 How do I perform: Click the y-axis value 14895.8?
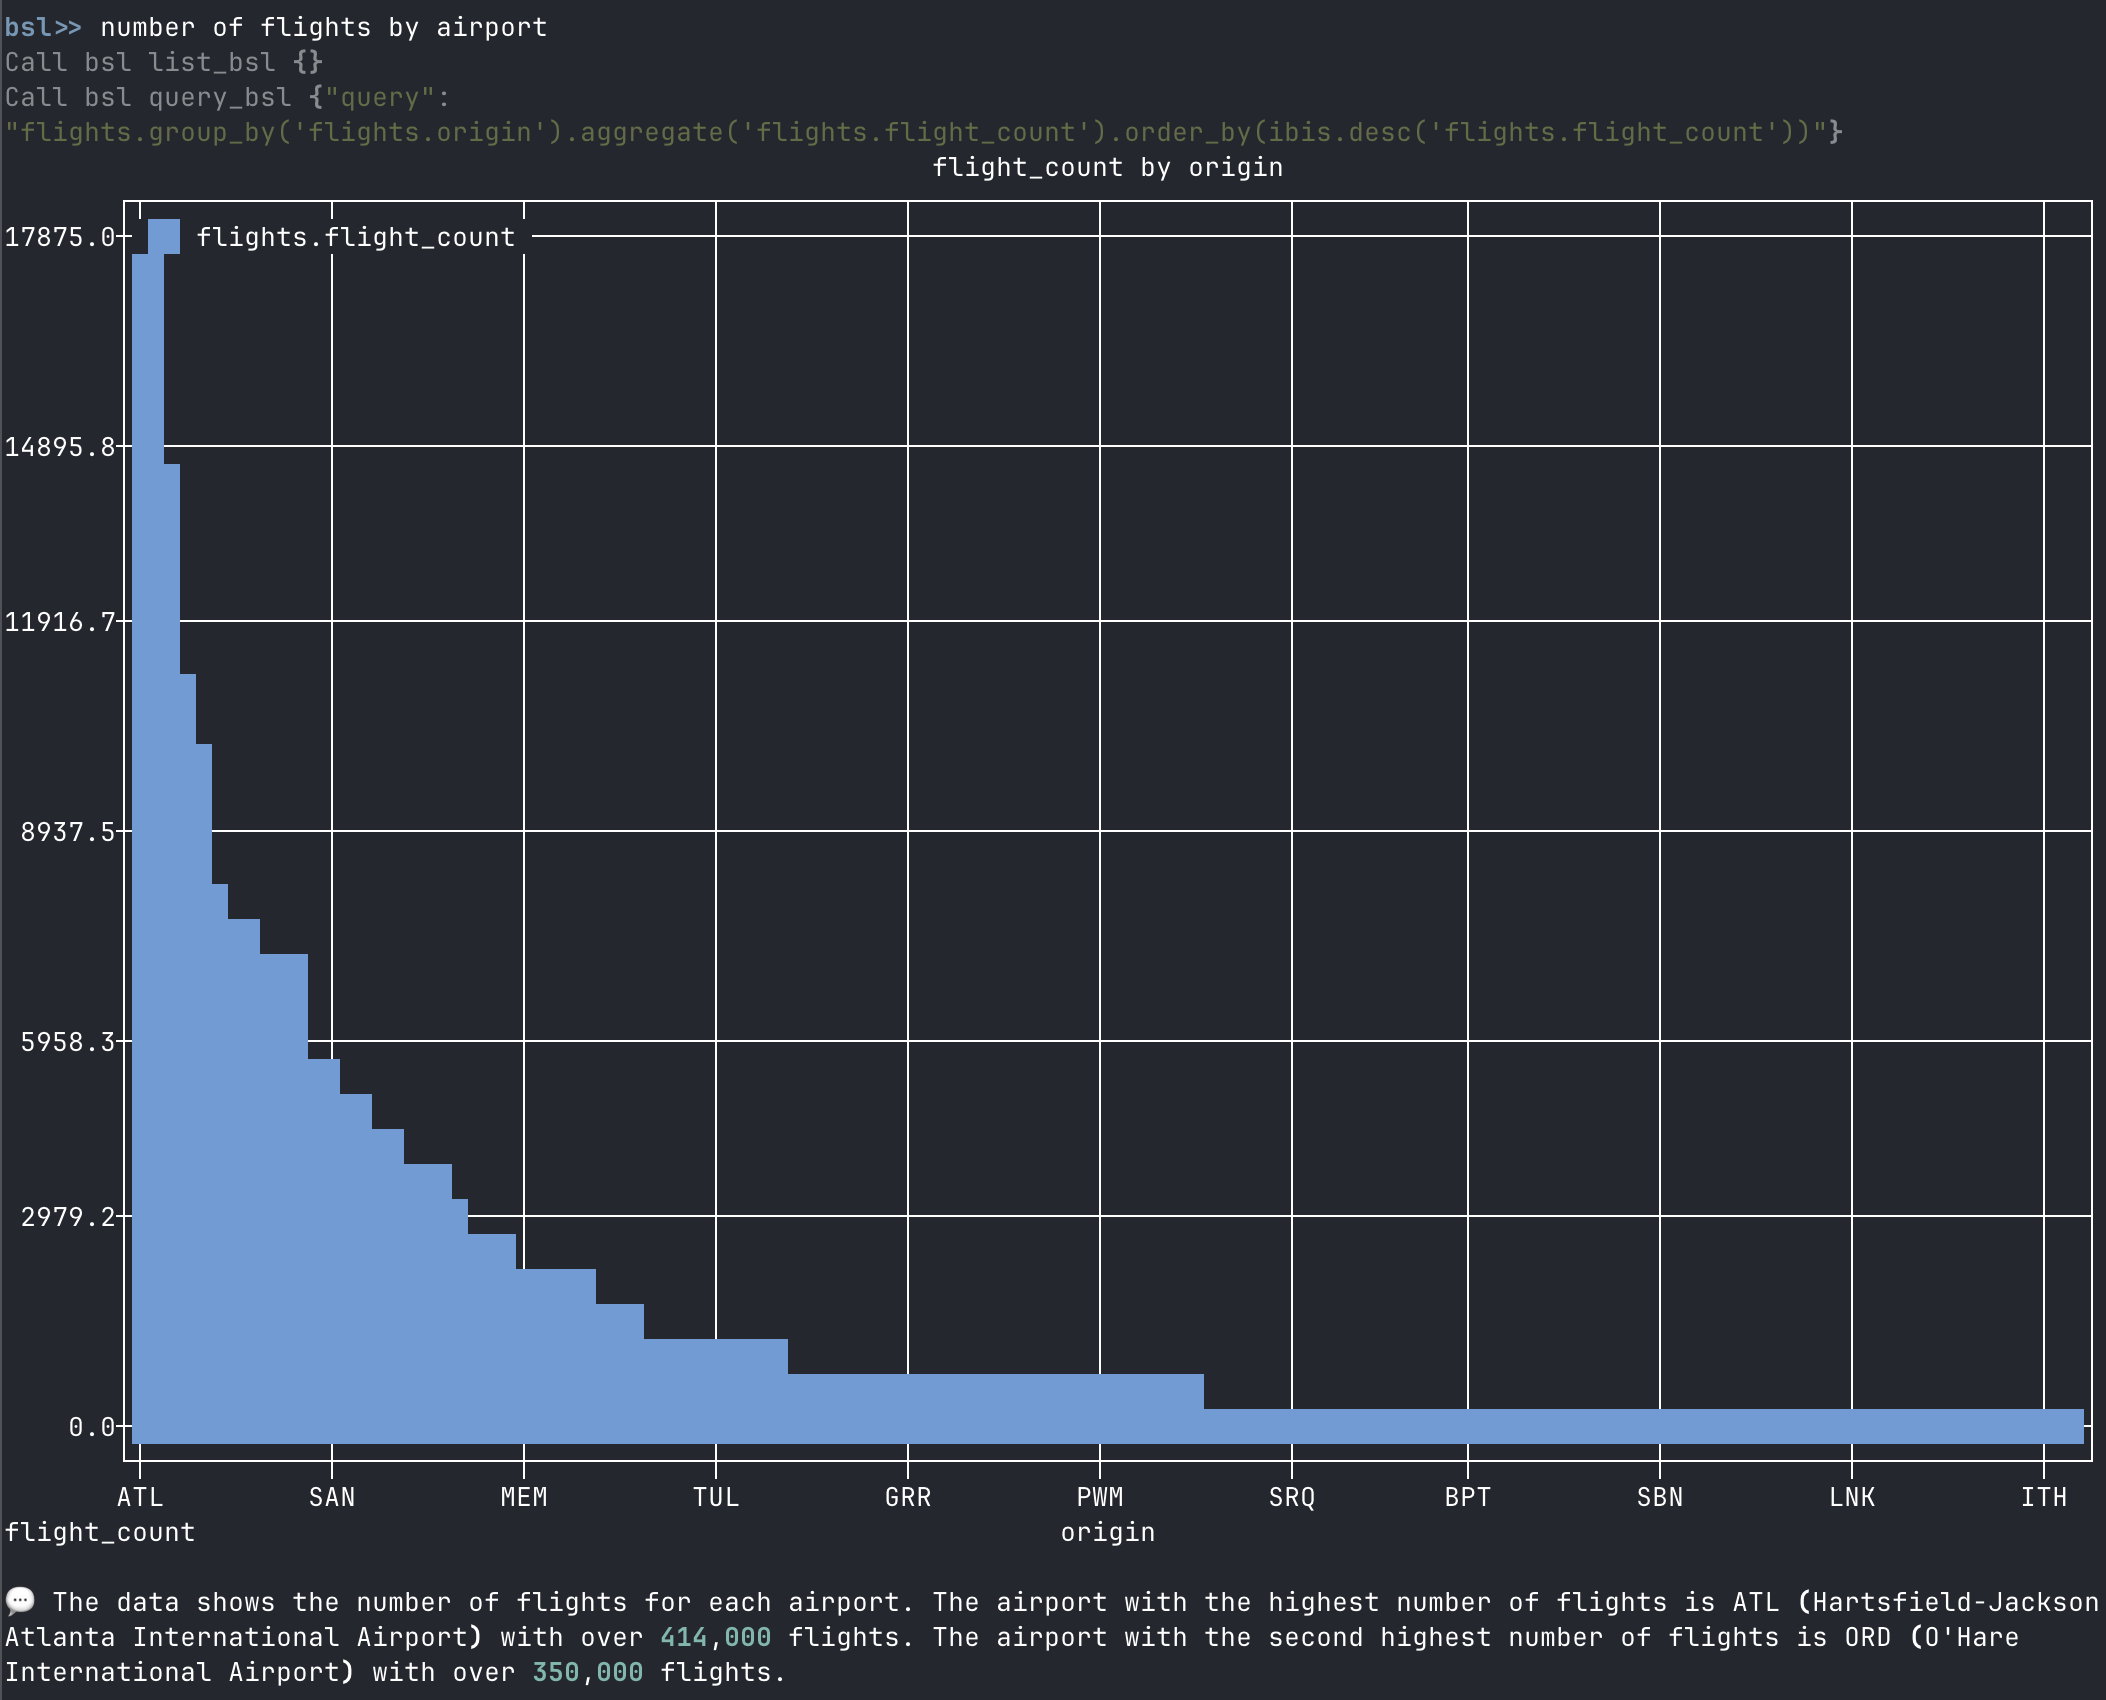point(60,446)
